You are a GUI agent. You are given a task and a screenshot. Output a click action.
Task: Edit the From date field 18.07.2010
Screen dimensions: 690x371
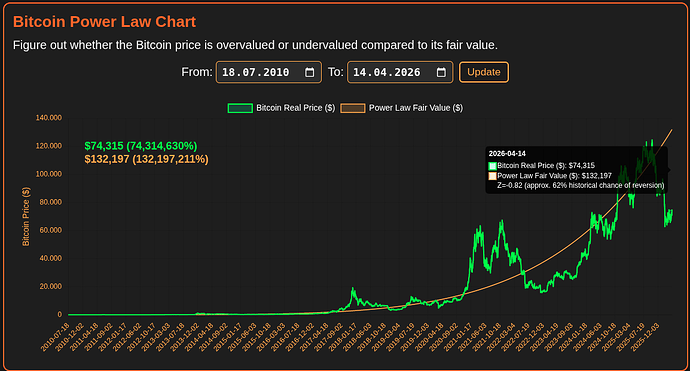268,72
